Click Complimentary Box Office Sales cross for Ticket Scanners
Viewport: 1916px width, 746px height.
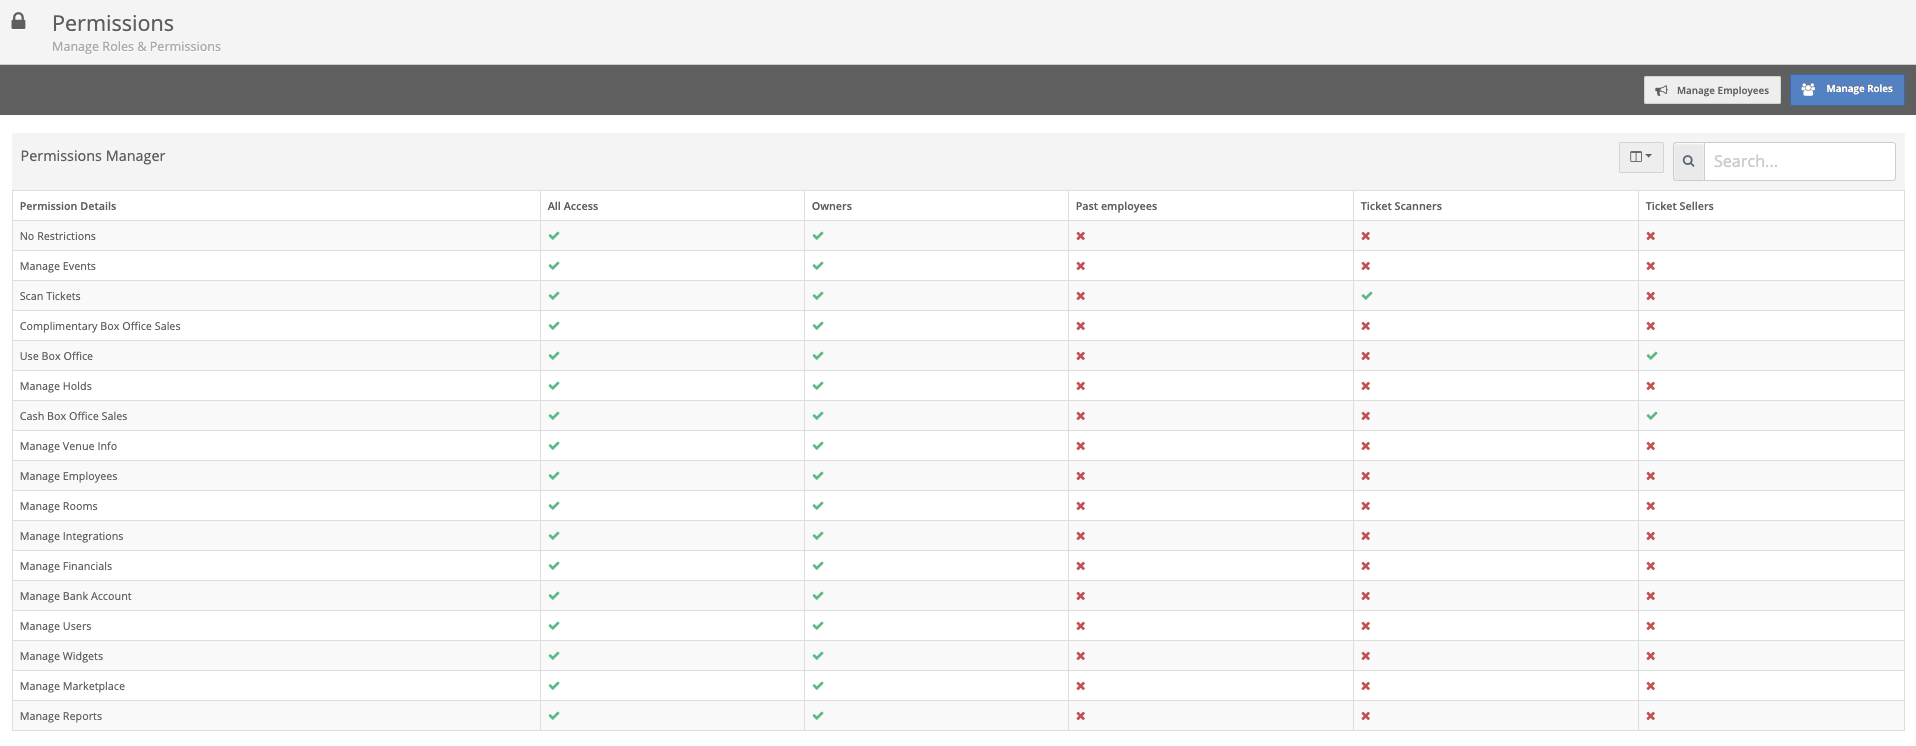click(1366, 326)
